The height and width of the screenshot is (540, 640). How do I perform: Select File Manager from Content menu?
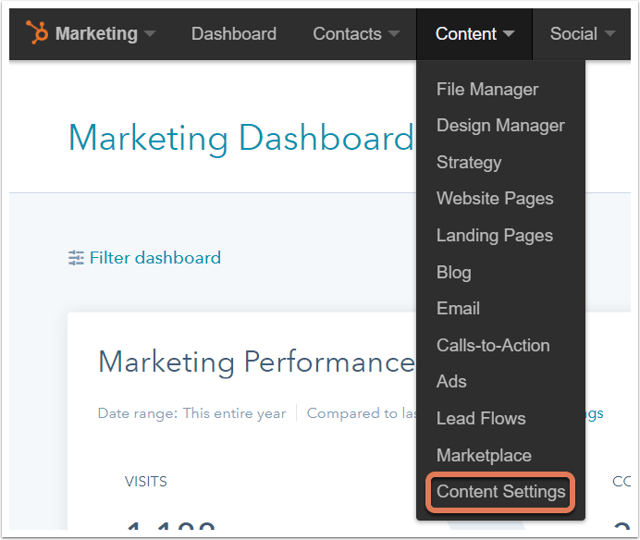point(487,89)
